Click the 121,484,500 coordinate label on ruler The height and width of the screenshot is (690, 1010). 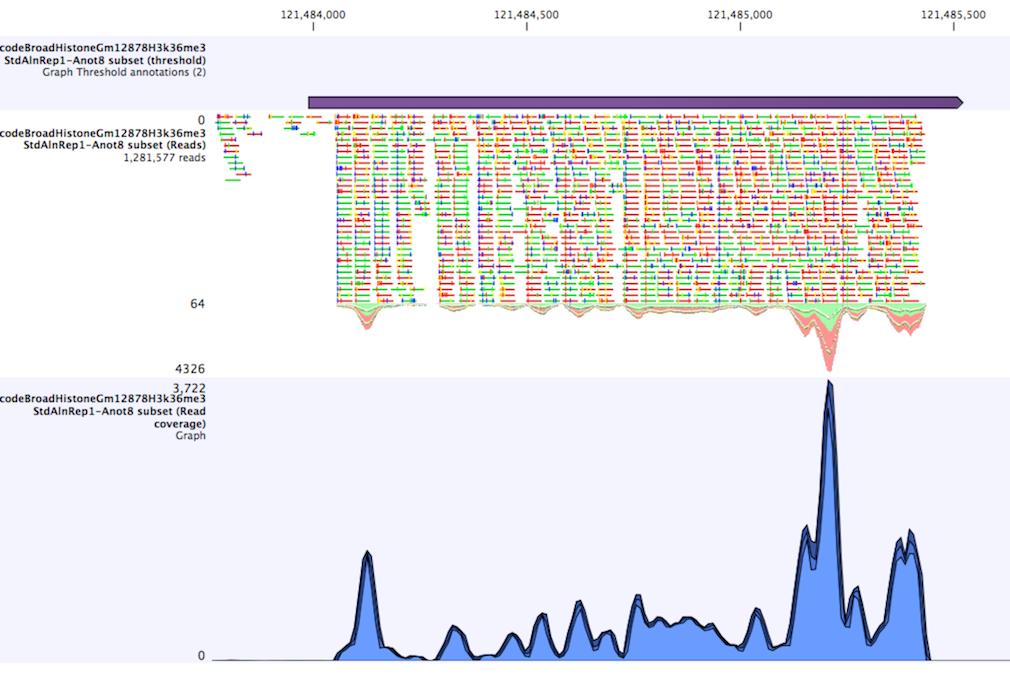(x=527, y=14)
